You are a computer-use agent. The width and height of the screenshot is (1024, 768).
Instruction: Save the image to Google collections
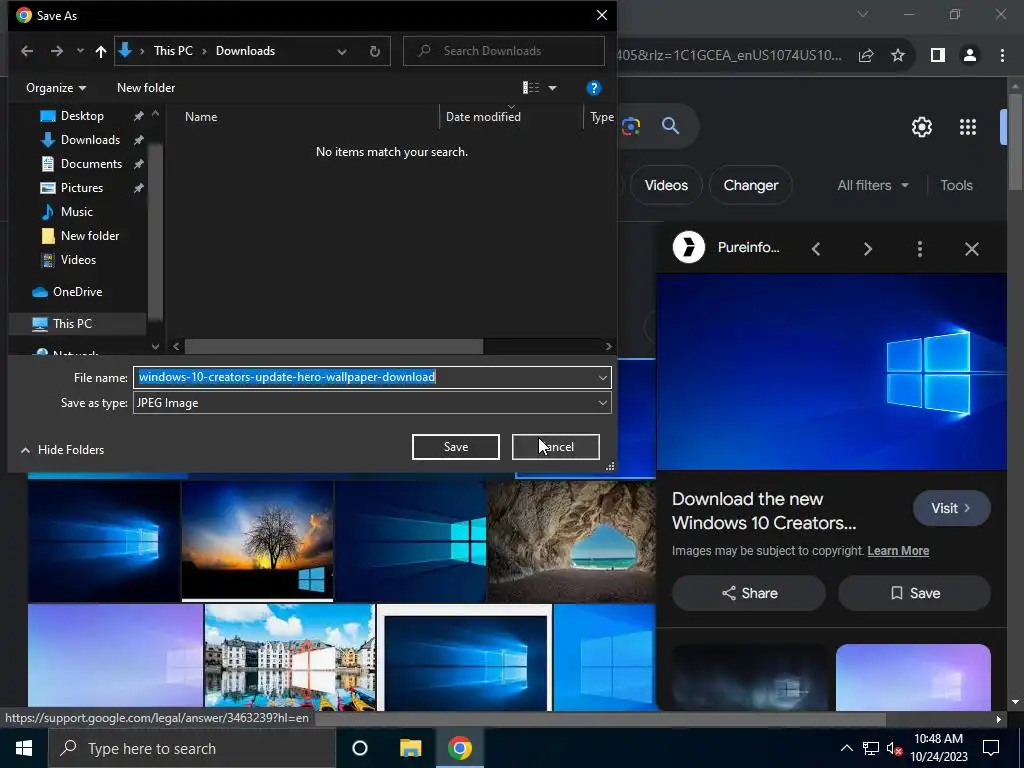coord(914,593)
